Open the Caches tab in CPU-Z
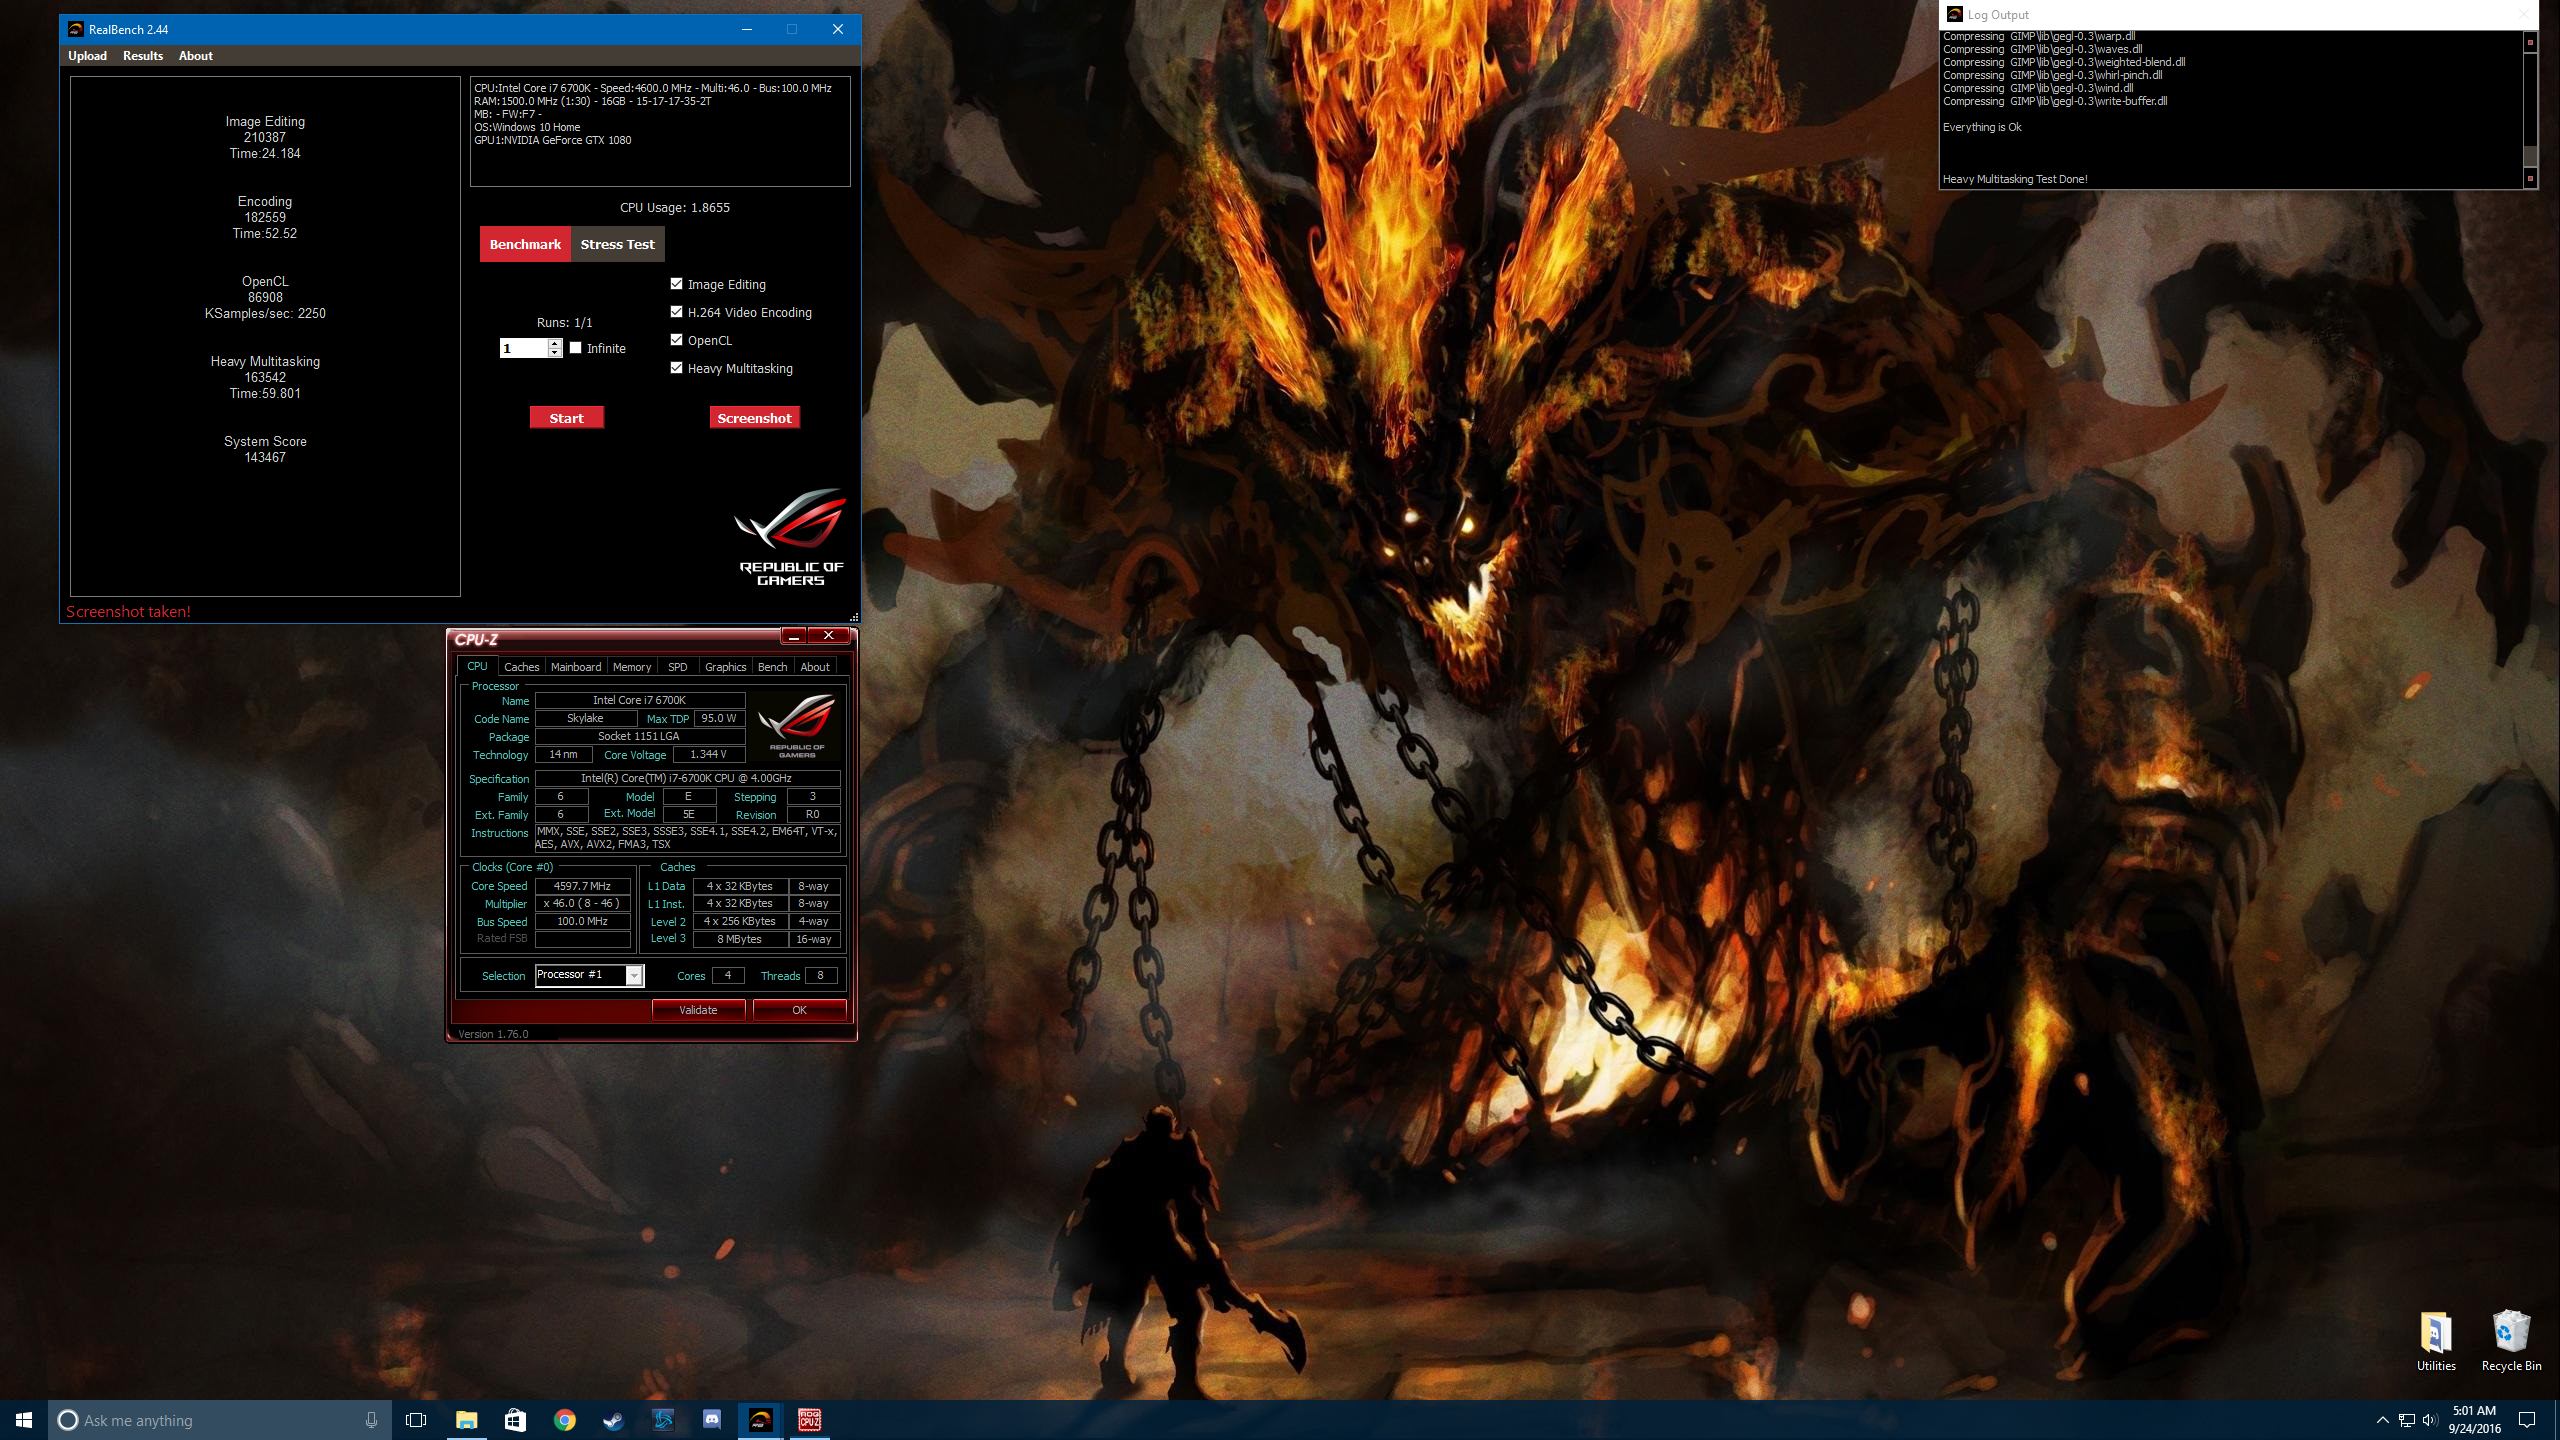The height and width of the screenshot is (1440, 2560). point(521,667)
